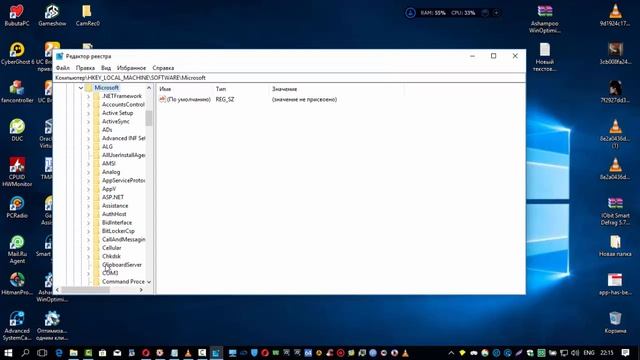Image resolution: width=640 pixels, height=360 pixels.
Task: Click the volume icon in system tray
Action: coord(575,353)
